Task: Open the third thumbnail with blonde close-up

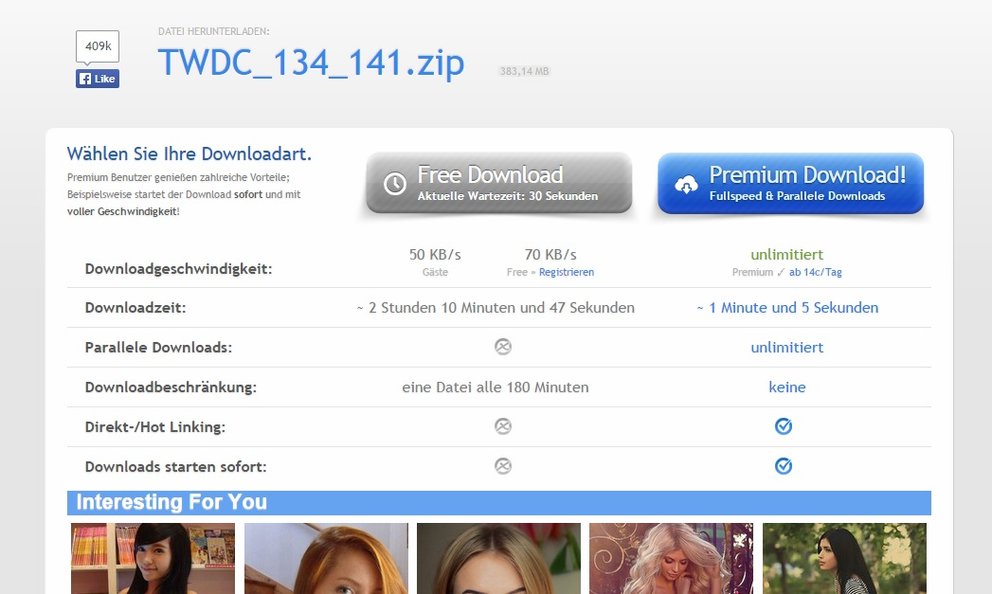Action: pos(499,559)
